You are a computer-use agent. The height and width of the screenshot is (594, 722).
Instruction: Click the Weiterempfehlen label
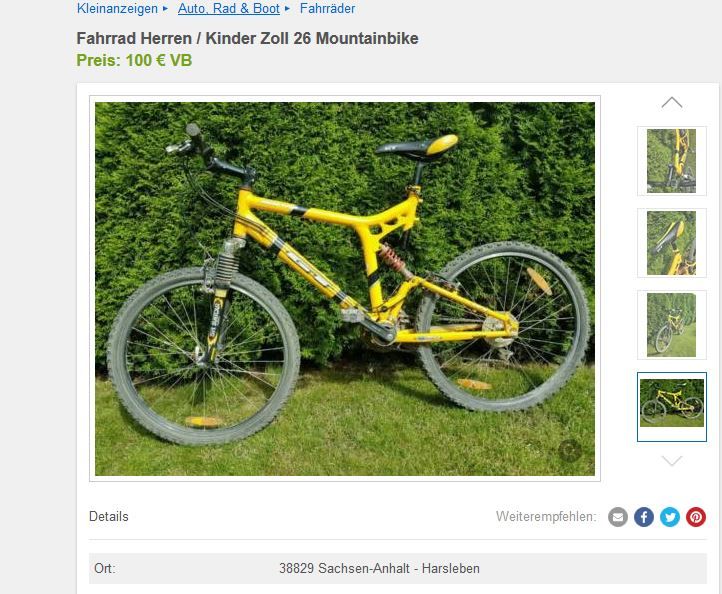(x=546, y=516)
